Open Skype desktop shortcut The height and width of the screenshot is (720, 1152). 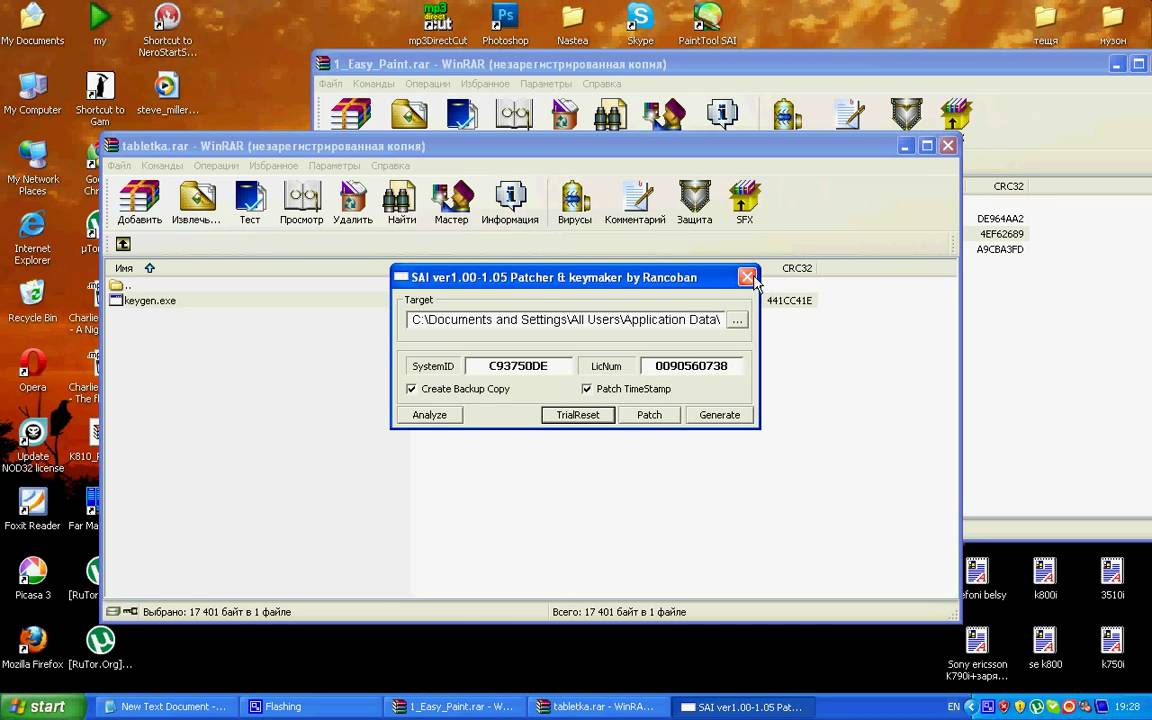pyautogui.click(x=640, y=25)
